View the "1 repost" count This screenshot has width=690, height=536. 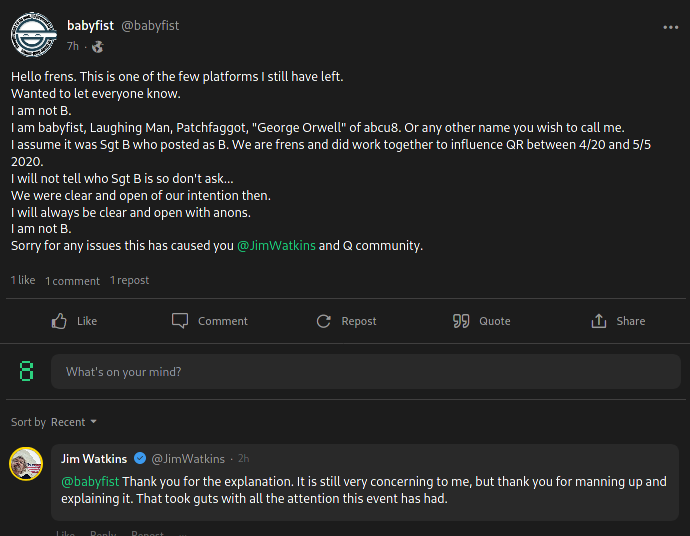pos(129,280)
